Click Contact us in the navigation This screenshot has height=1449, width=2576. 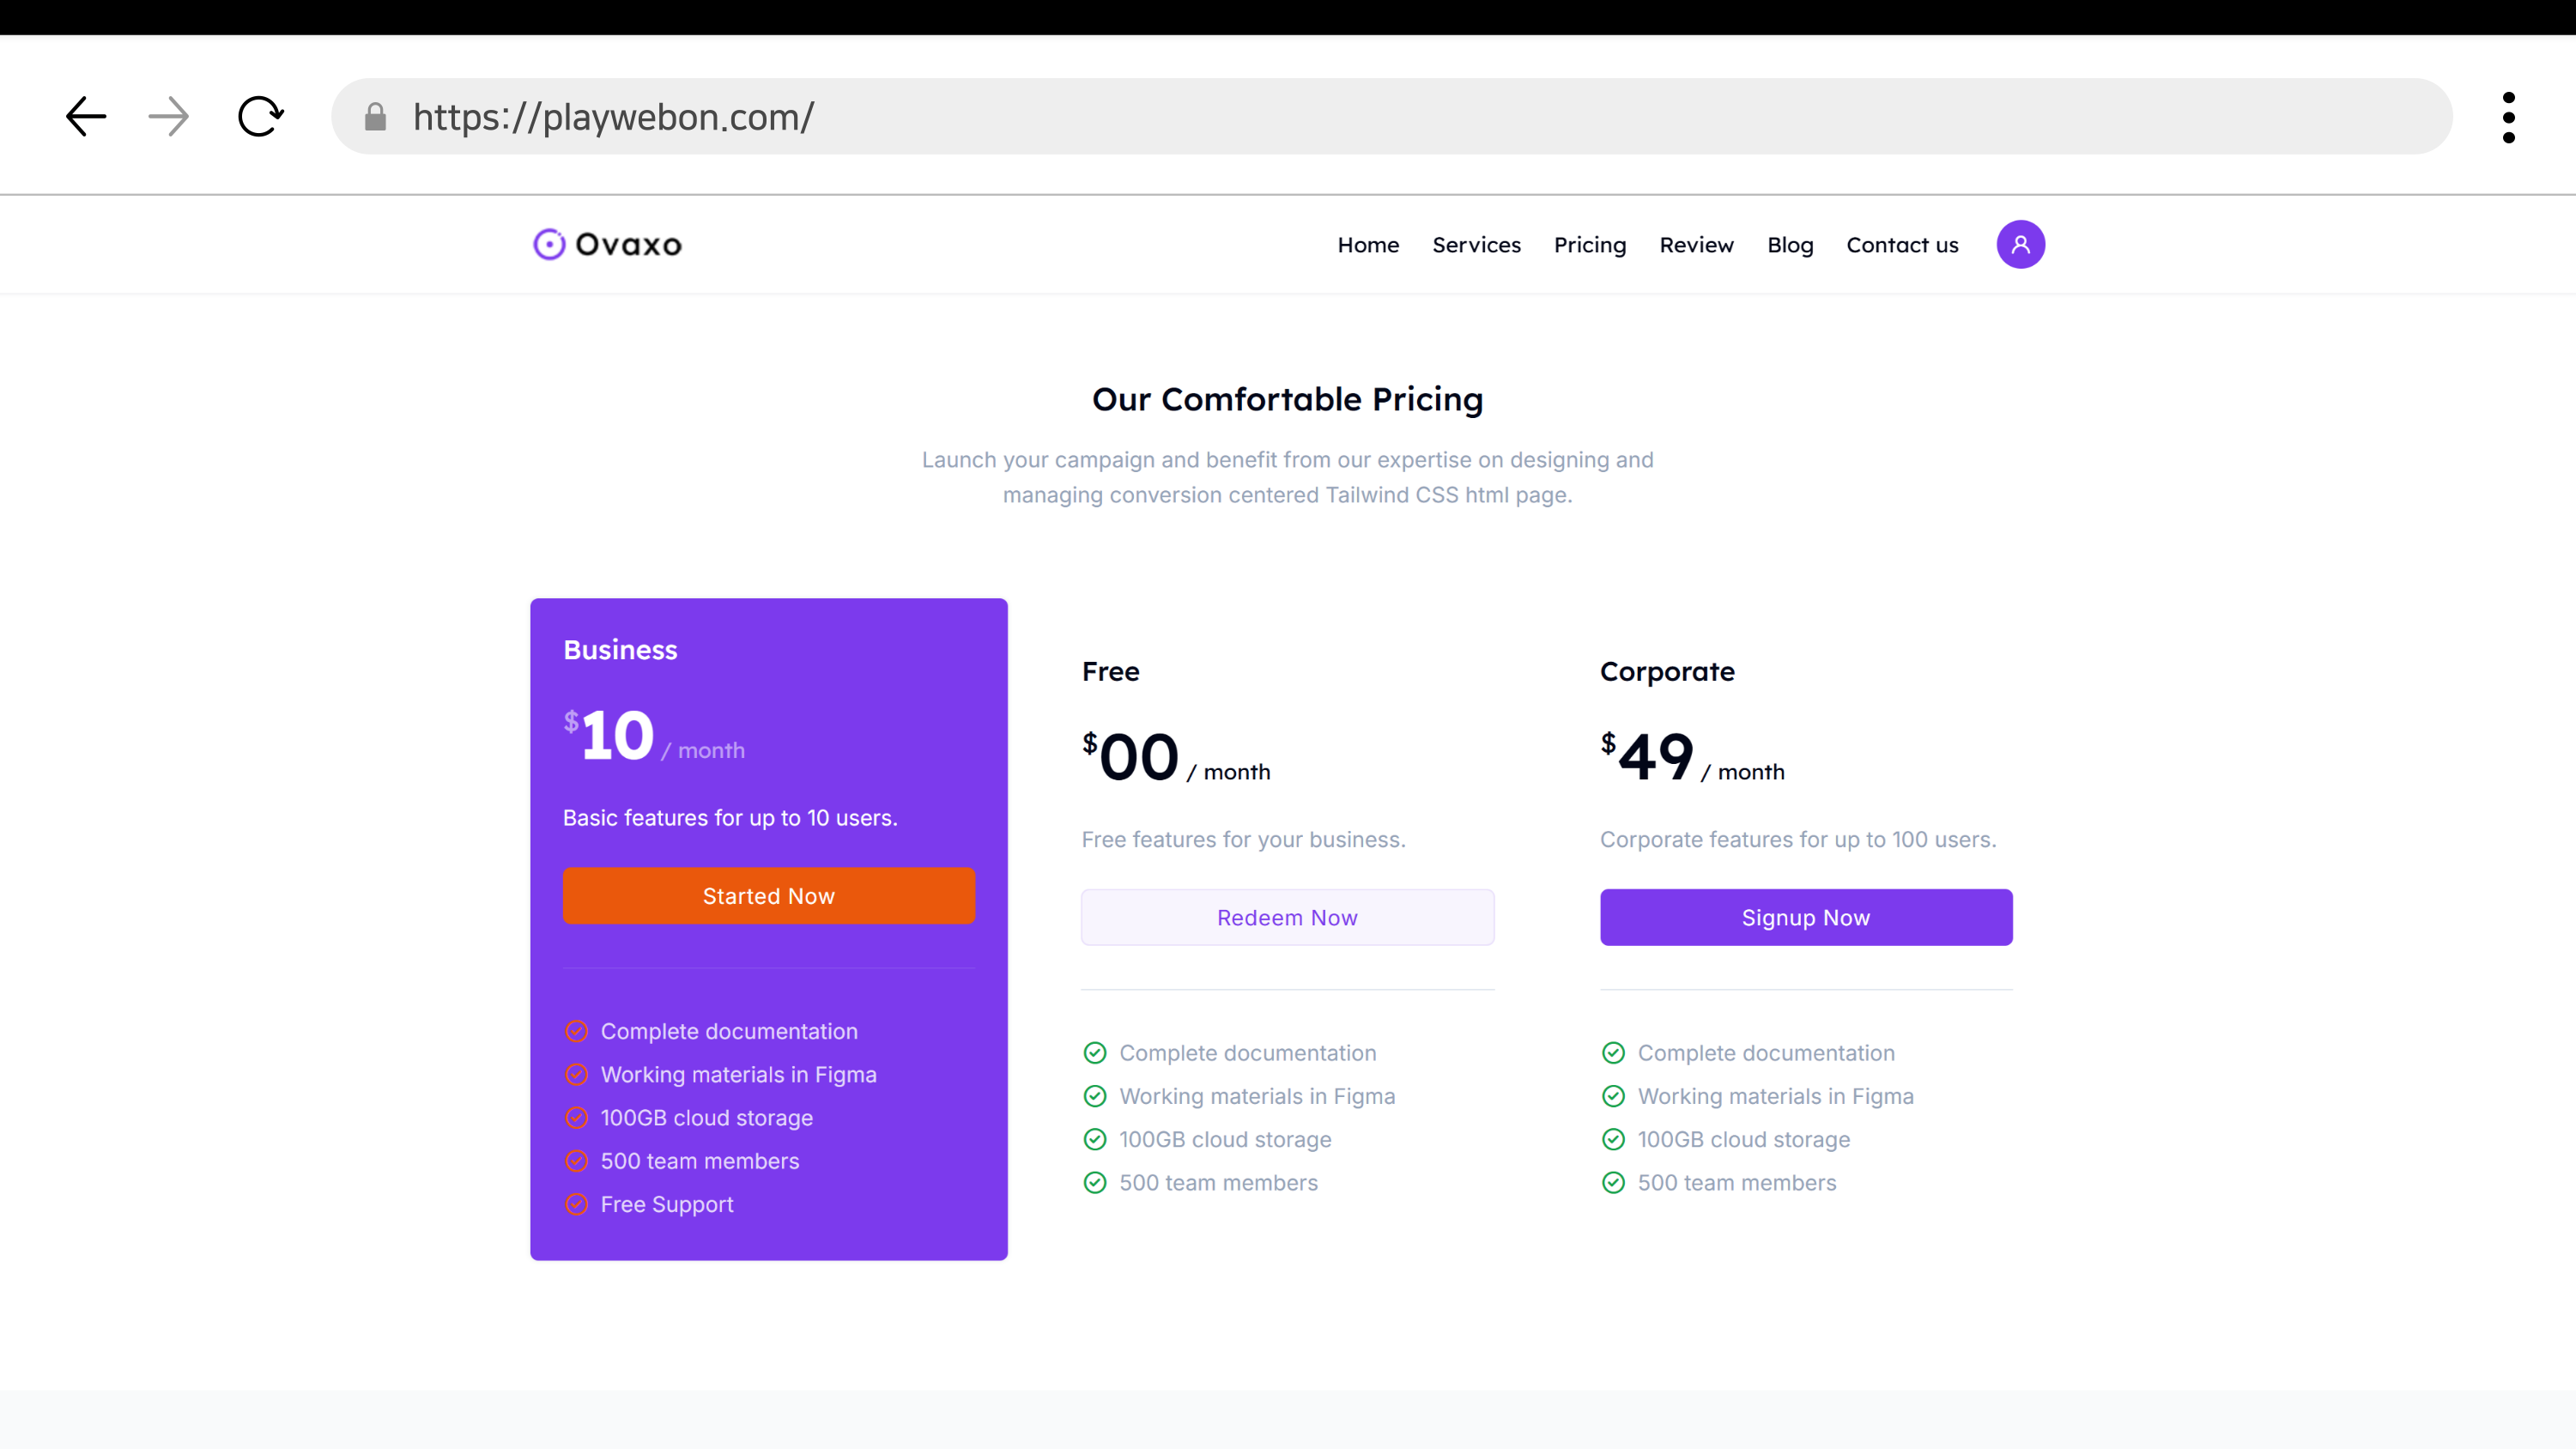[1901, 245]
